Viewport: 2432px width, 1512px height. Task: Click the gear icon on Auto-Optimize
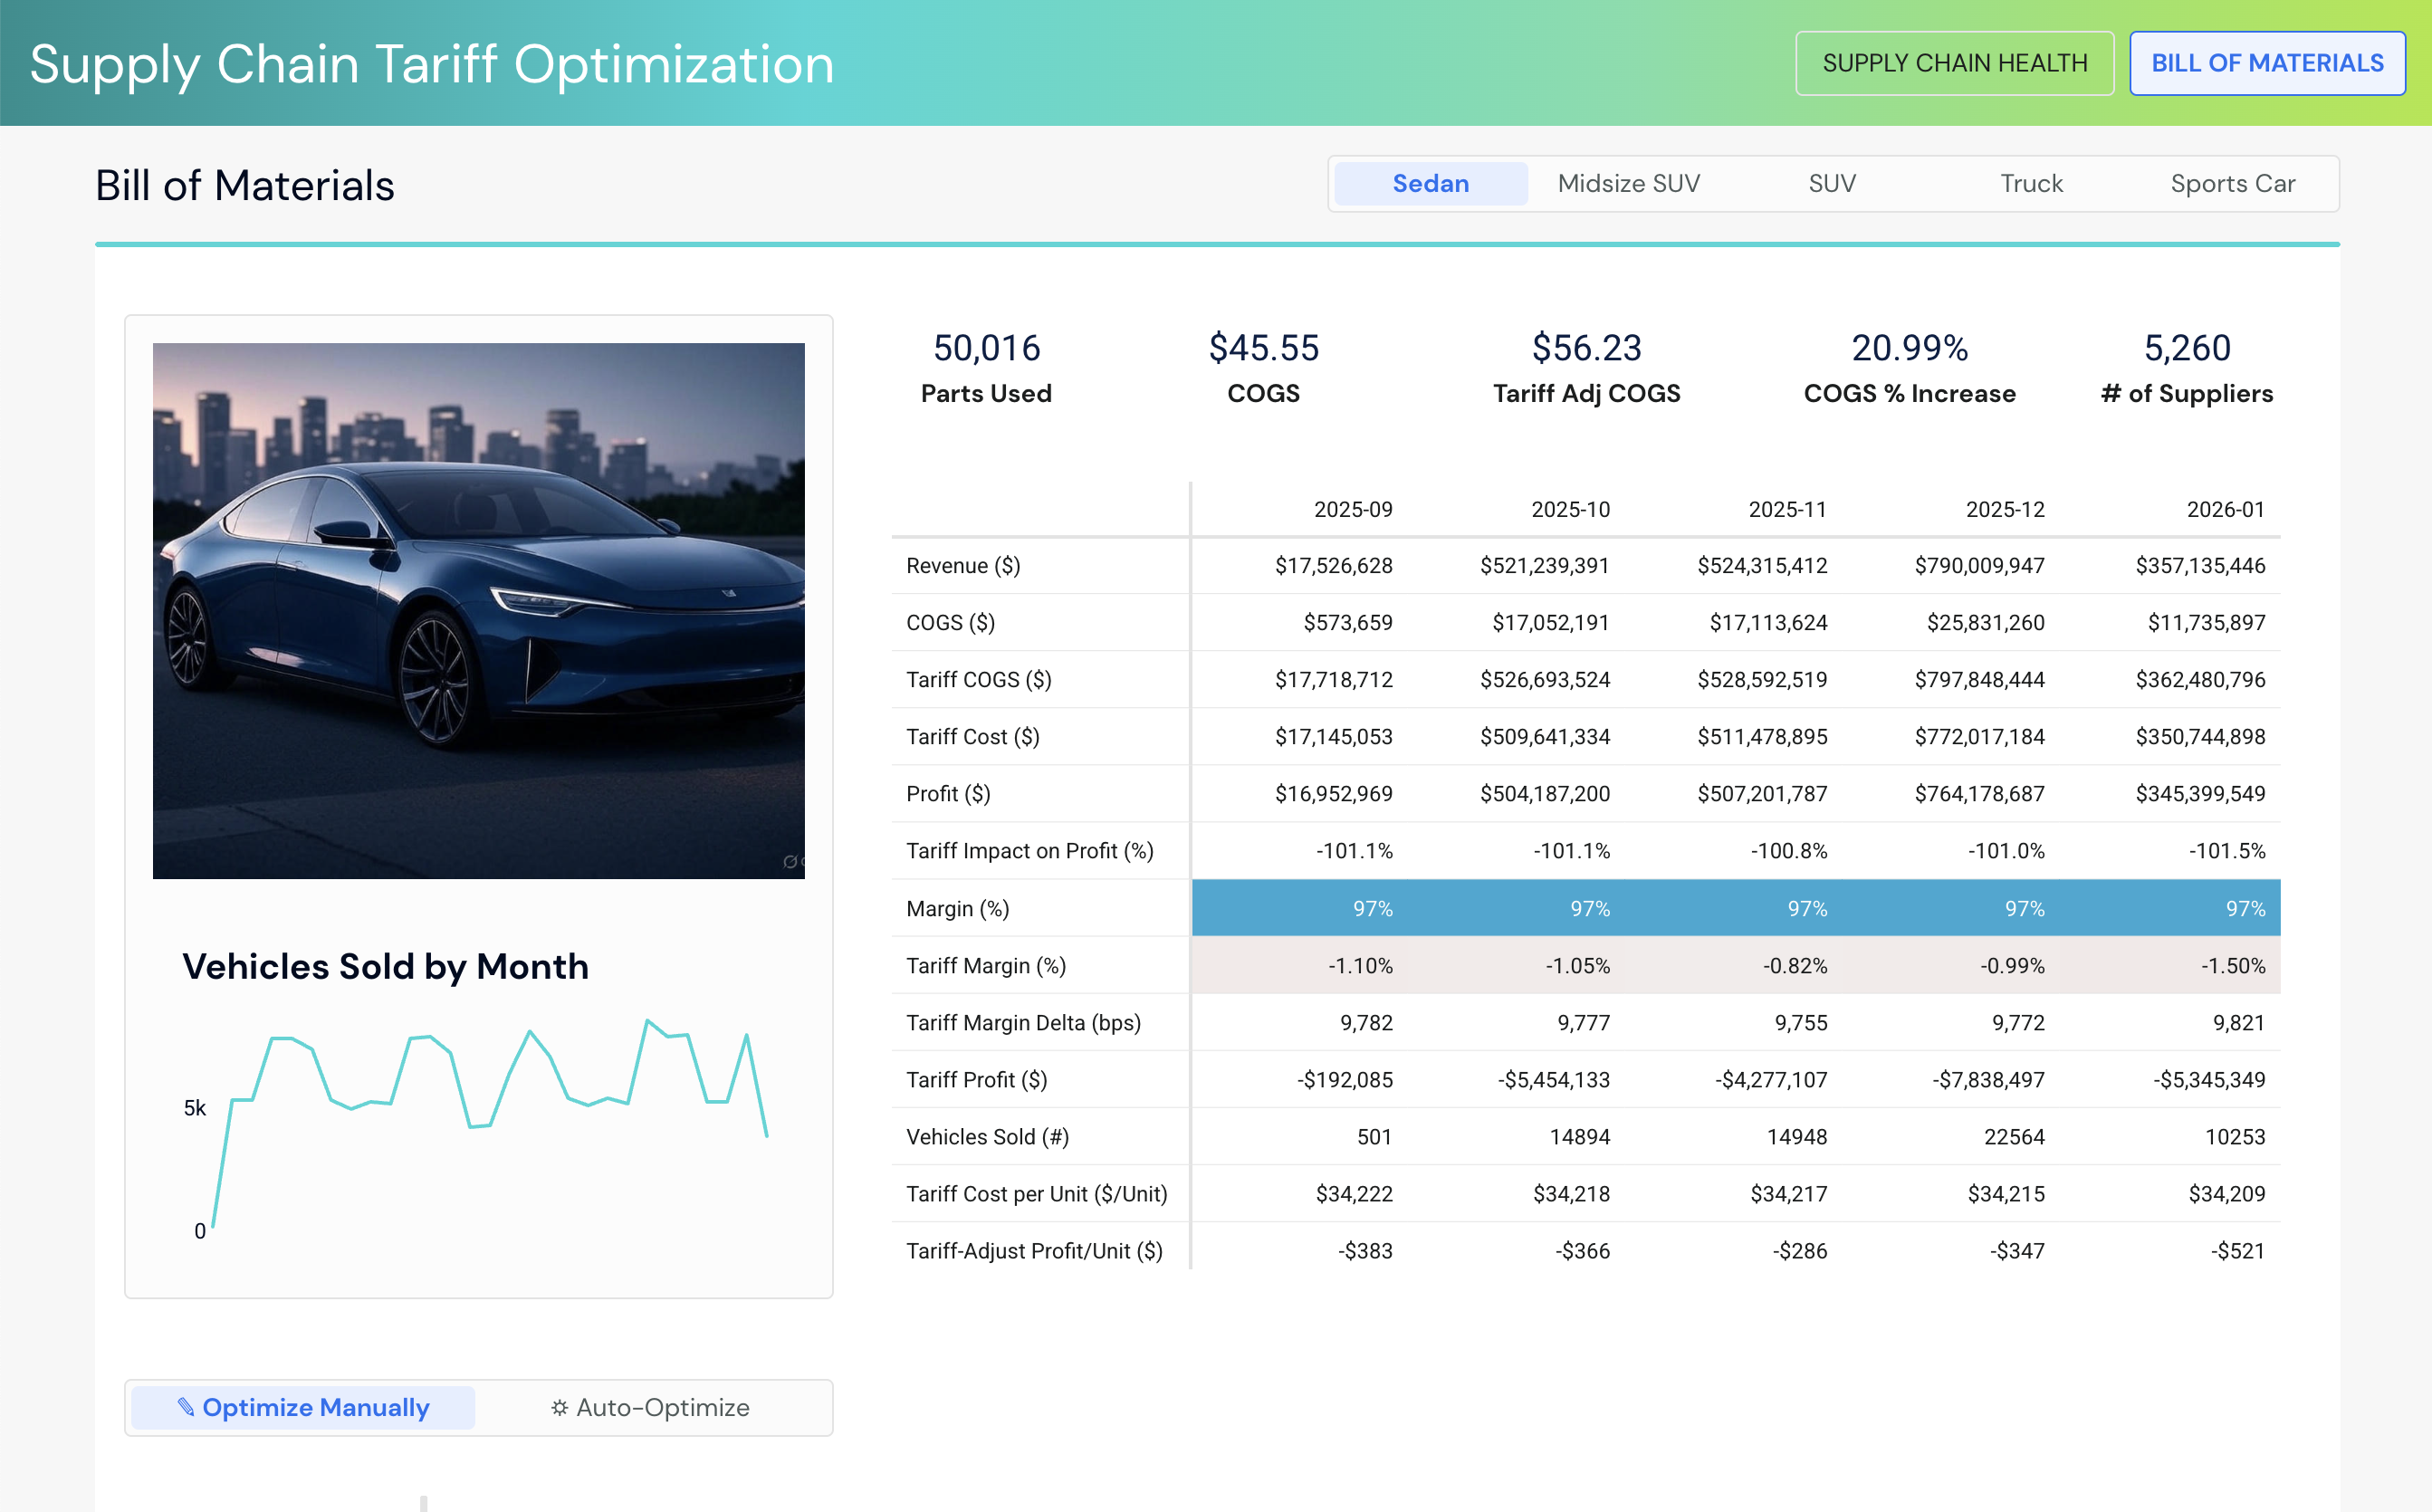pyautogui.click(x=559, y=1407)
